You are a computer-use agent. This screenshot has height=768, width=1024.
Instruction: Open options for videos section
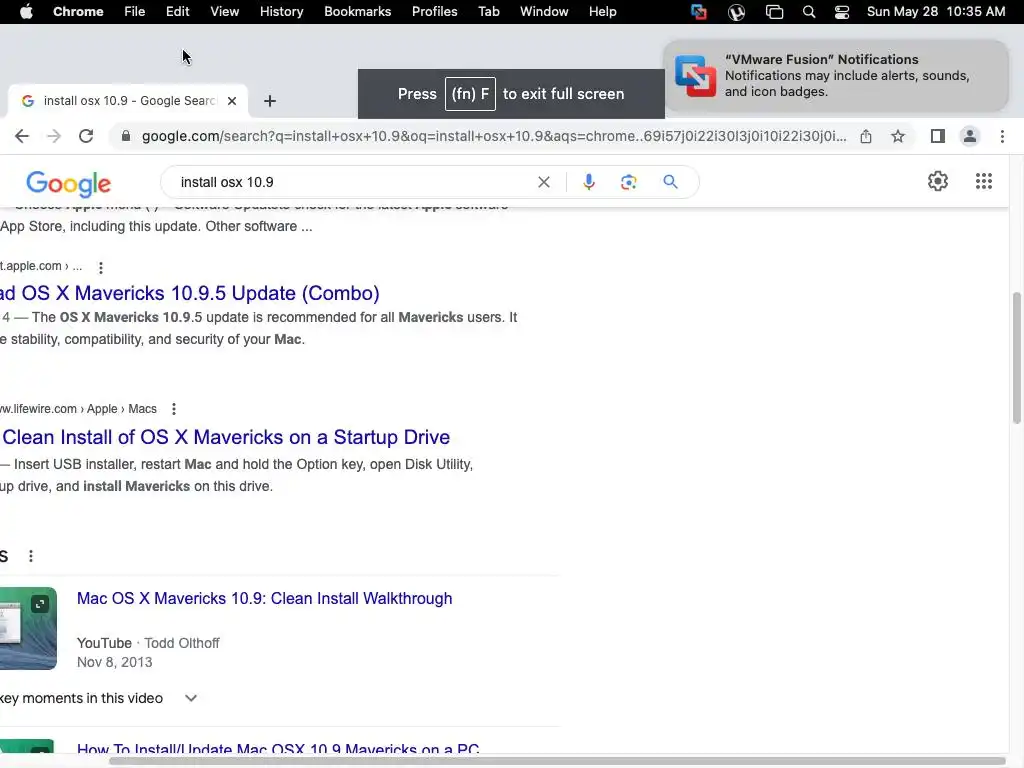31,556
